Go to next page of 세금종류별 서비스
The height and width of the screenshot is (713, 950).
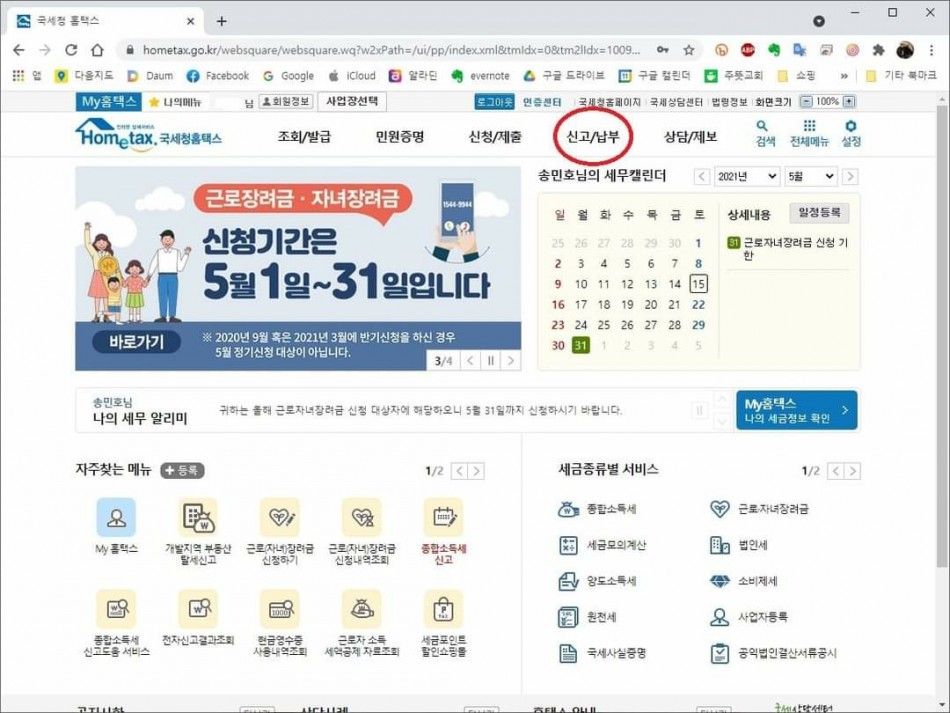[x=852, y=471]
